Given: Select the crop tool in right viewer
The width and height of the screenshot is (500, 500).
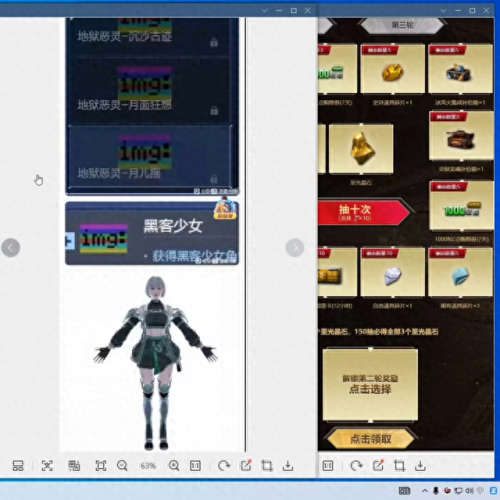Looking at the screenshot, I should tap(399, 466).
